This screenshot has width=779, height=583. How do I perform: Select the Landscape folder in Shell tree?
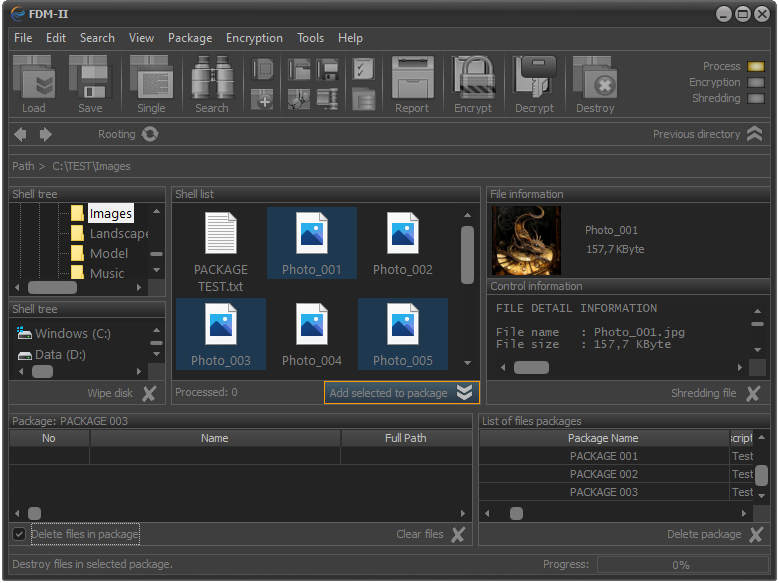pos(109,234)
